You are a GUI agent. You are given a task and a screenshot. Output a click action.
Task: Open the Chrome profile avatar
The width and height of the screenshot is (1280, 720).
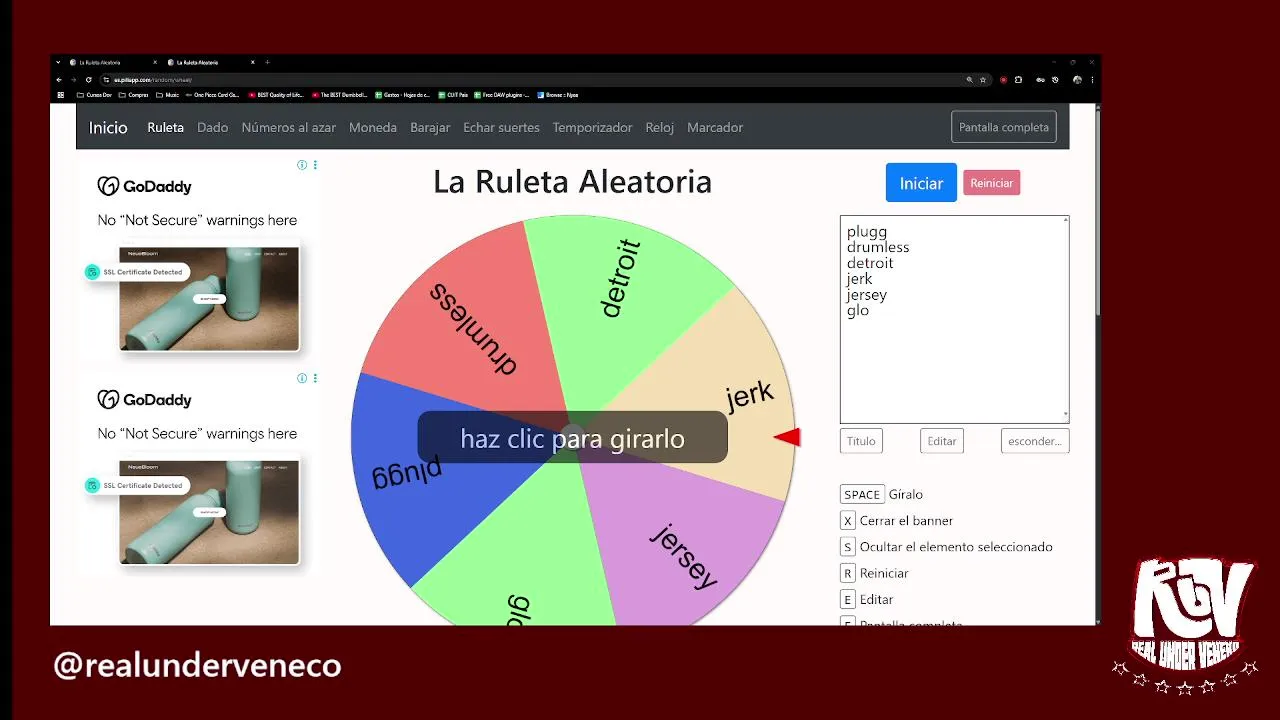pyautogui.click(x=1077, y=79)
